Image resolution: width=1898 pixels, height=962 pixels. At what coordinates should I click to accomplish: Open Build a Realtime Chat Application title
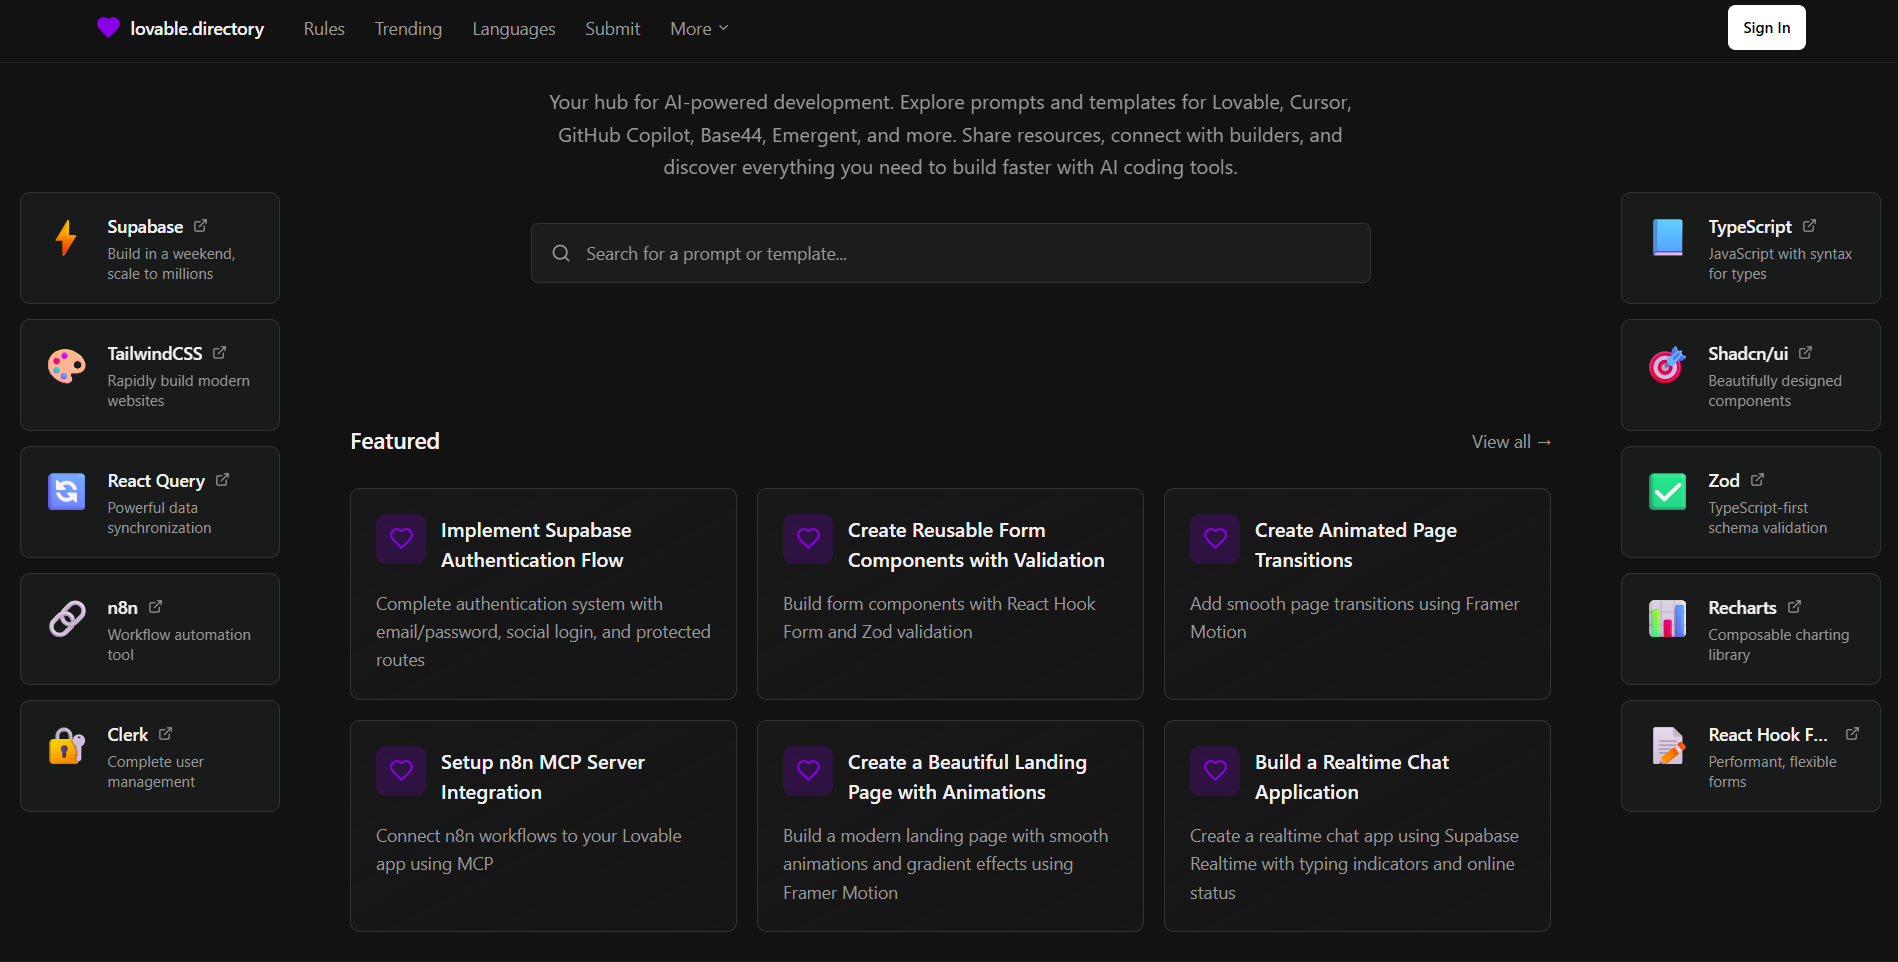1352,777
